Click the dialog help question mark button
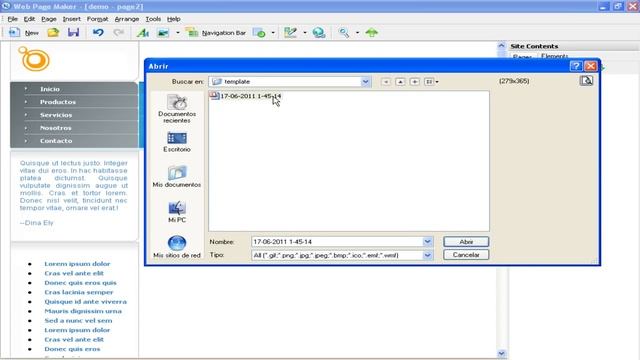Screen dimensions: 640x360 pos(576,66)
